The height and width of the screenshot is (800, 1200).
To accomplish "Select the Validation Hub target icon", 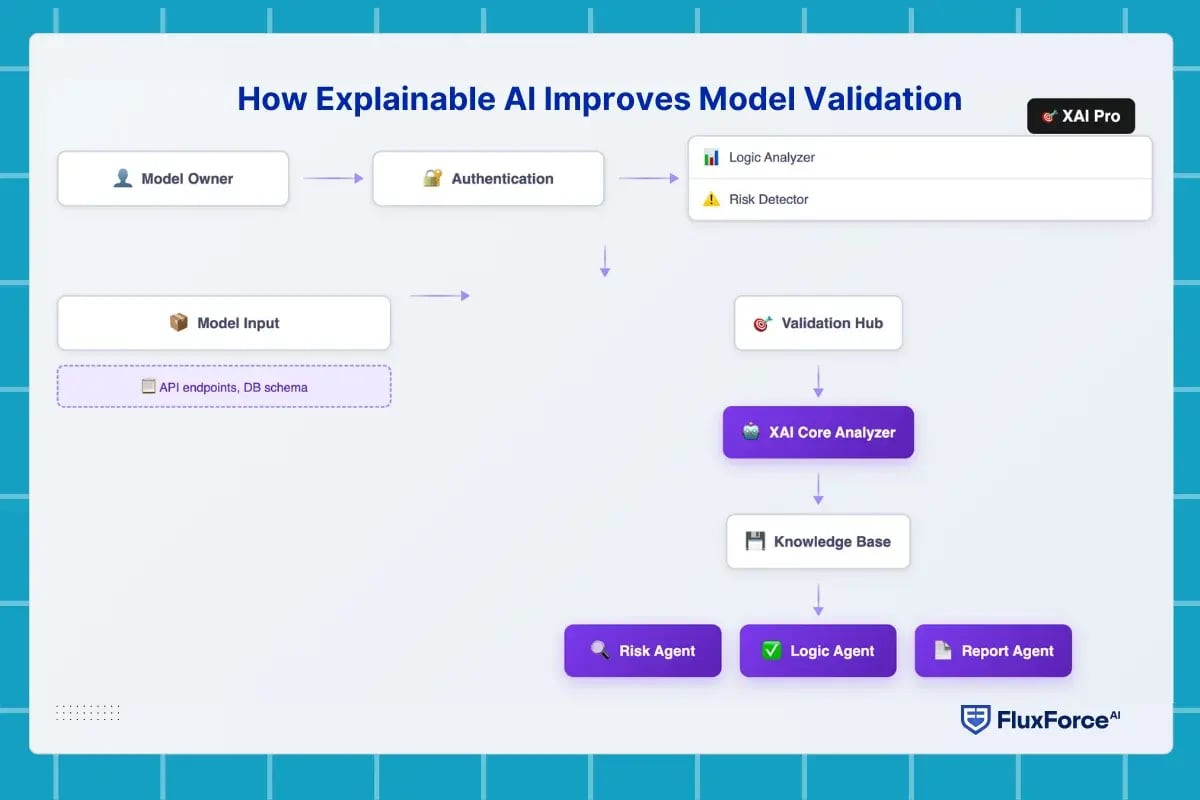I will [x=762, y=323].
